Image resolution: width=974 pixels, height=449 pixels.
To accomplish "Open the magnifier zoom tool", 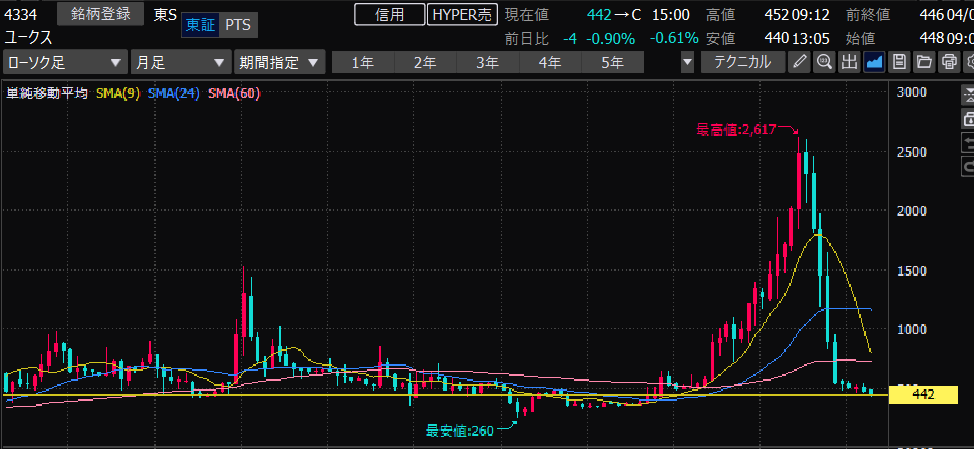I will pos(824,62).
